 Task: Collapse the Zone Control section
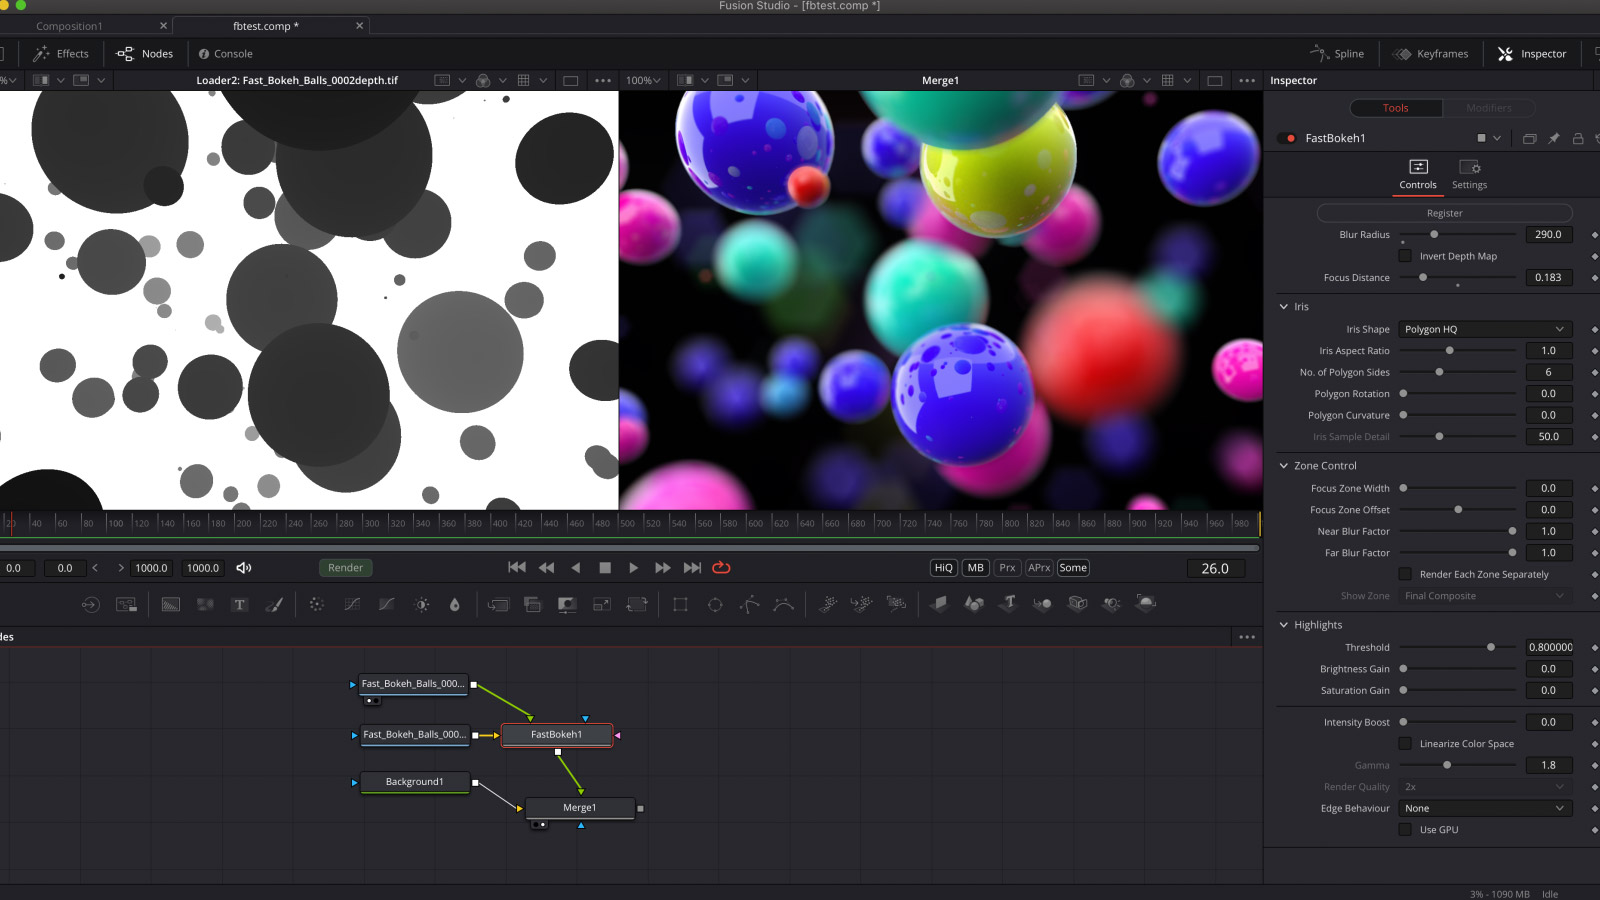pos(1284,466)
